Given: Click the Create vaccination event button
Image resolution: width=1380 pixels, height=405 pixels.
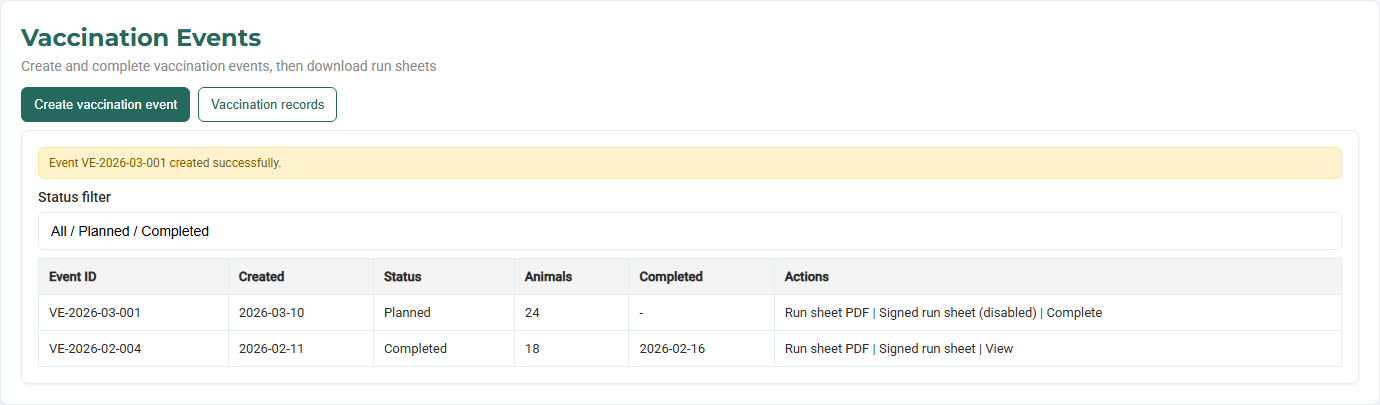Looking at the screenshot, I should pyautogui.click(x=105, y=104).
